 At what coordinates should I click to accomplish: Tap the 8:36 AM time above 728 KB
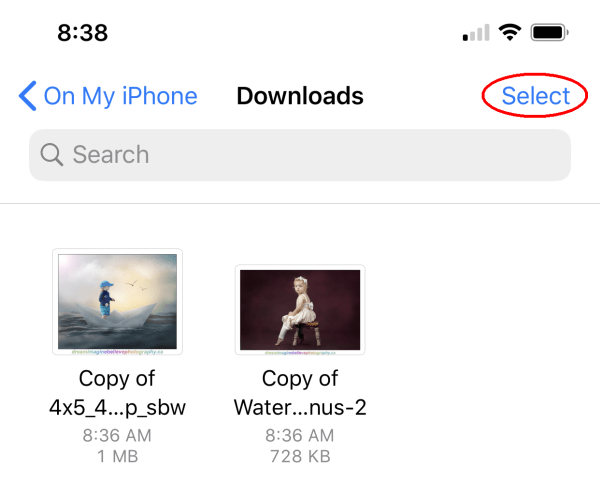pos(300,436)
